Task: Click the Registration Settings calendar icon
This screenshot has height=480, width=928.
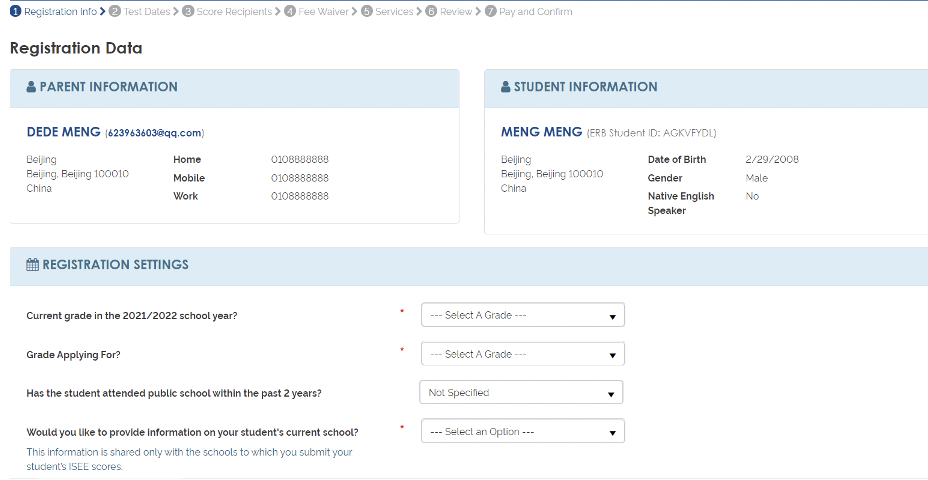Action: 32,265
